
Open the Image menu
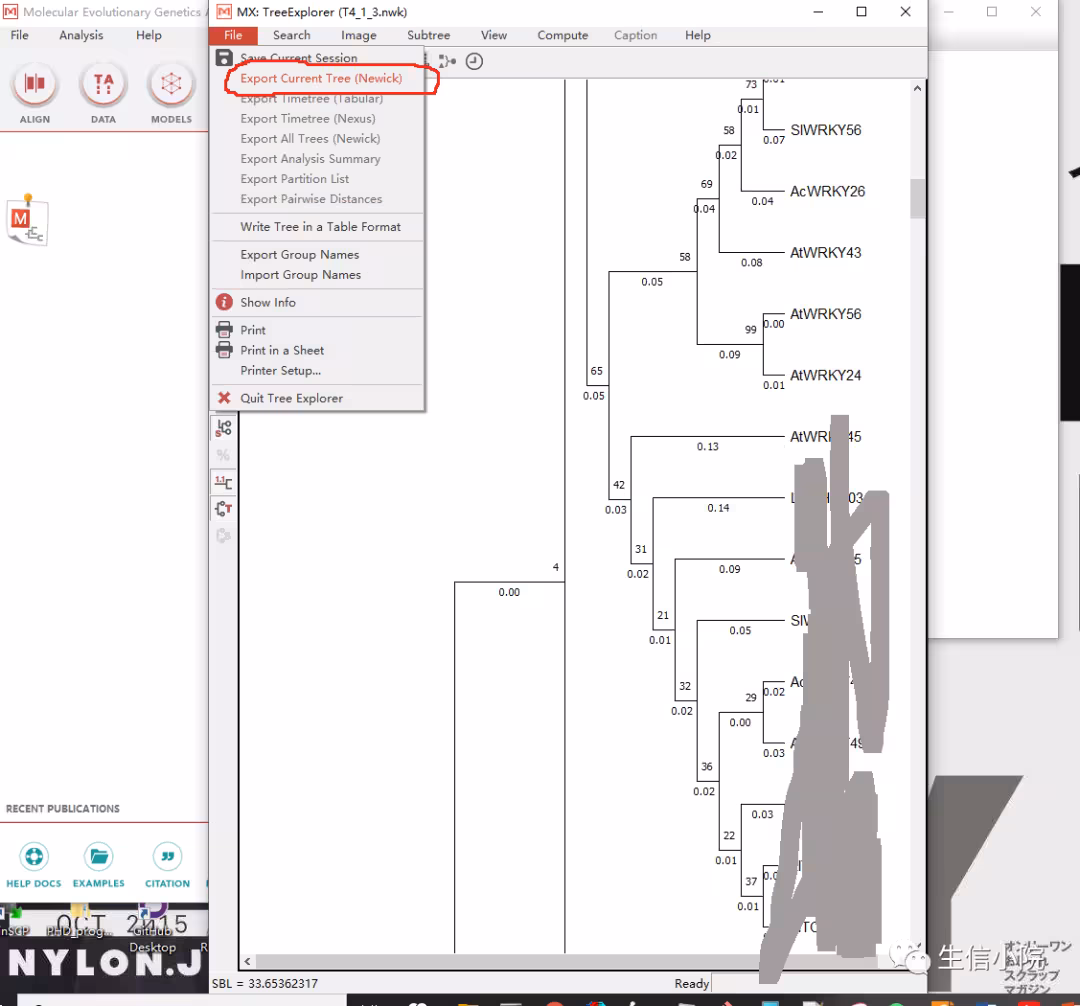pyautogui.click(x=358, y=35)
